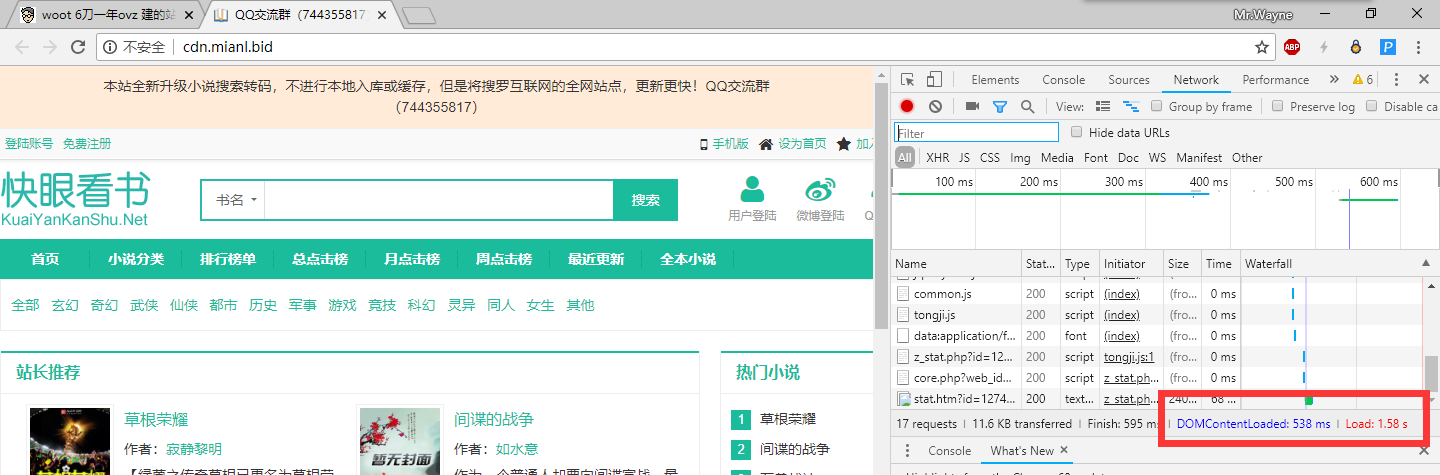The image size is (1440, 475).
Task: Switch to the Console drawer tab
Action: 949,451
